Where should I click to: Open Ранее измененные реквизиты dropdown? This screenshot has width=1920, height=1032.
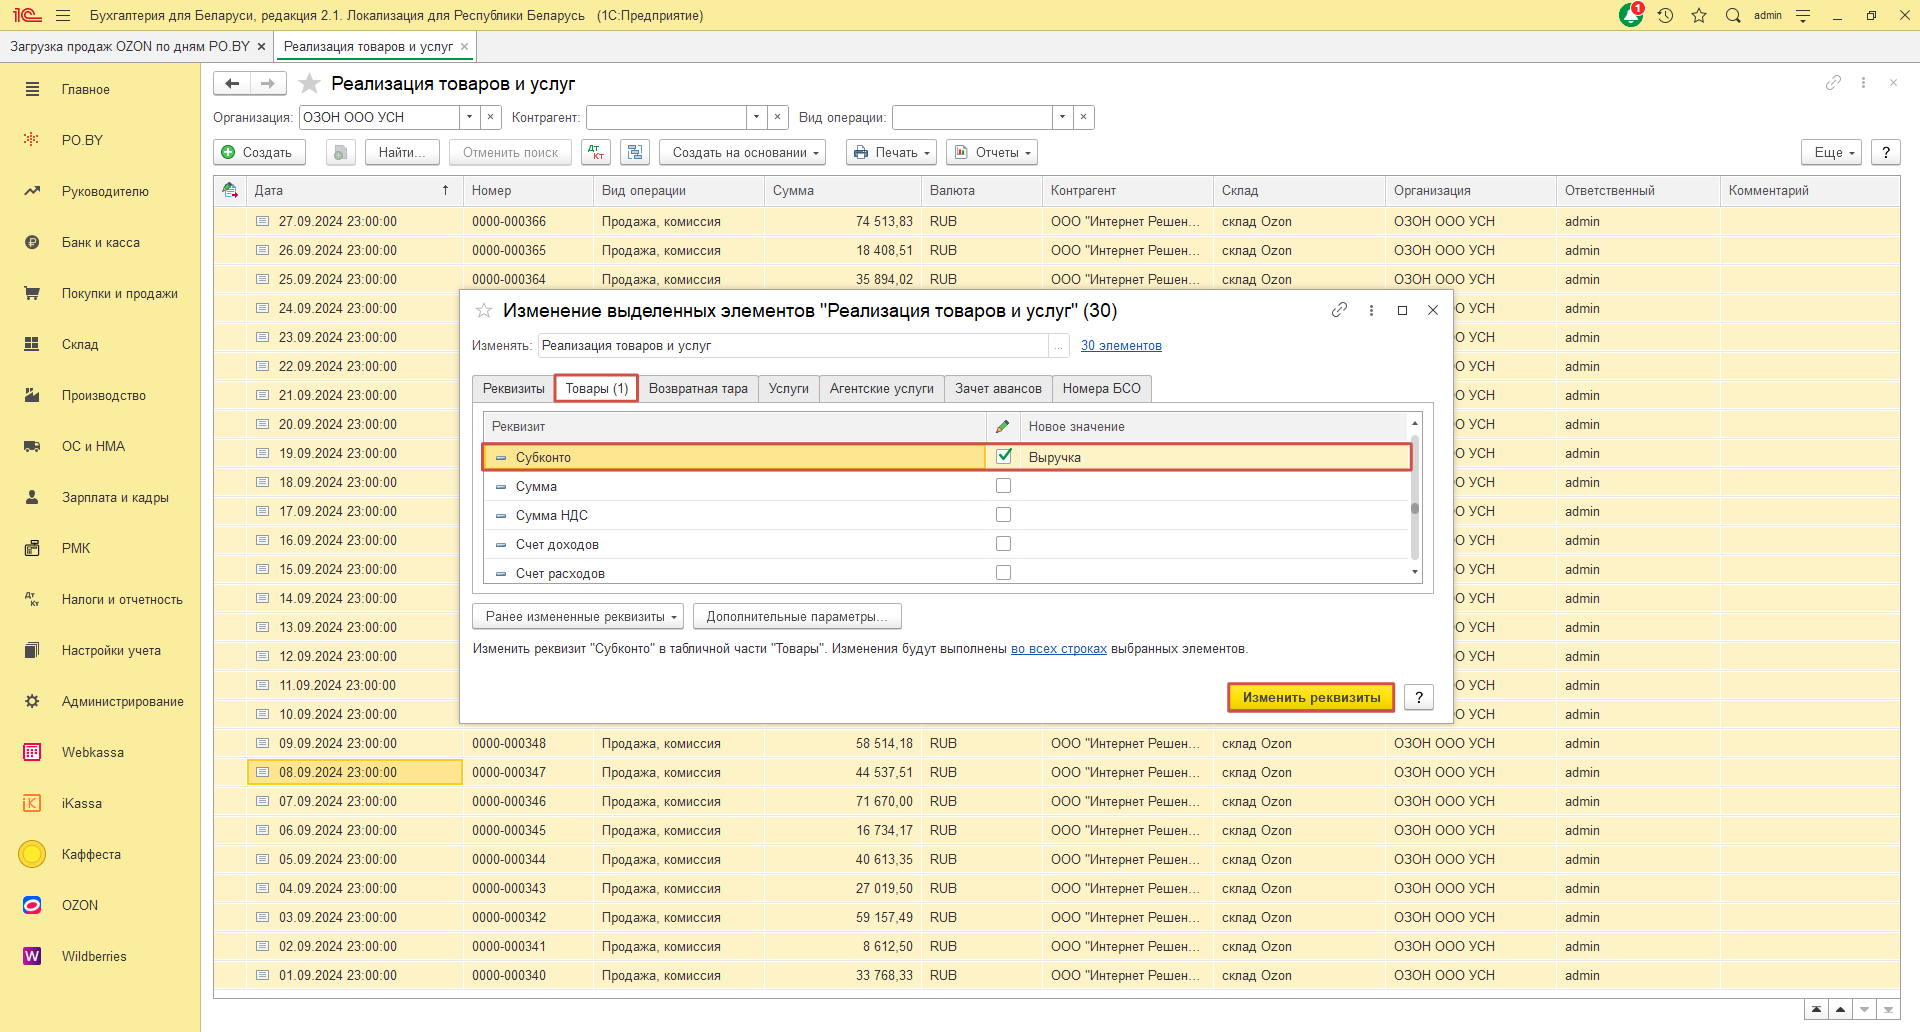pos(578,616)
